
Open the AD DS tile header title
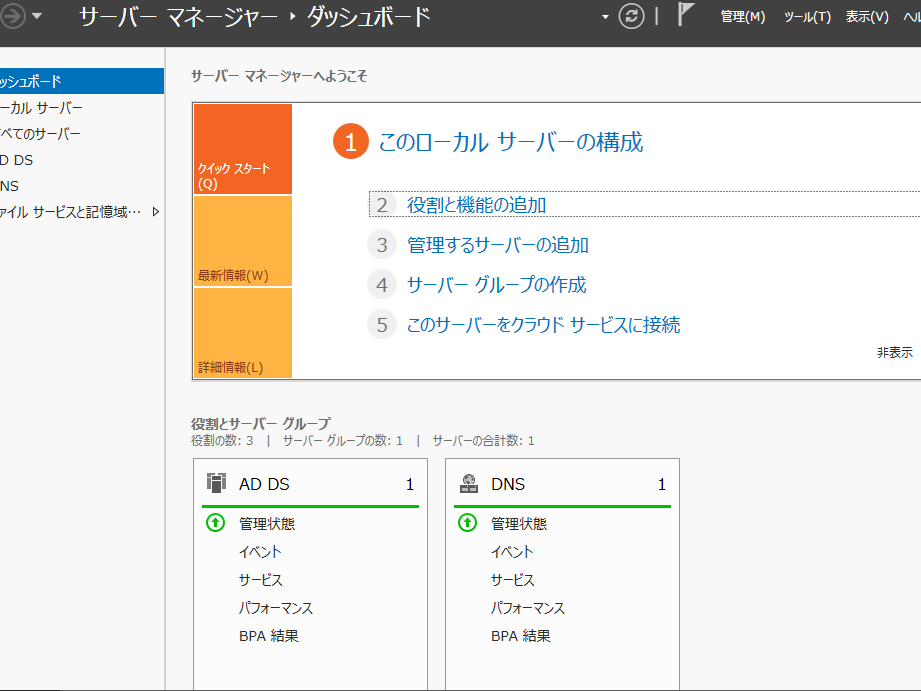point(264,484)
